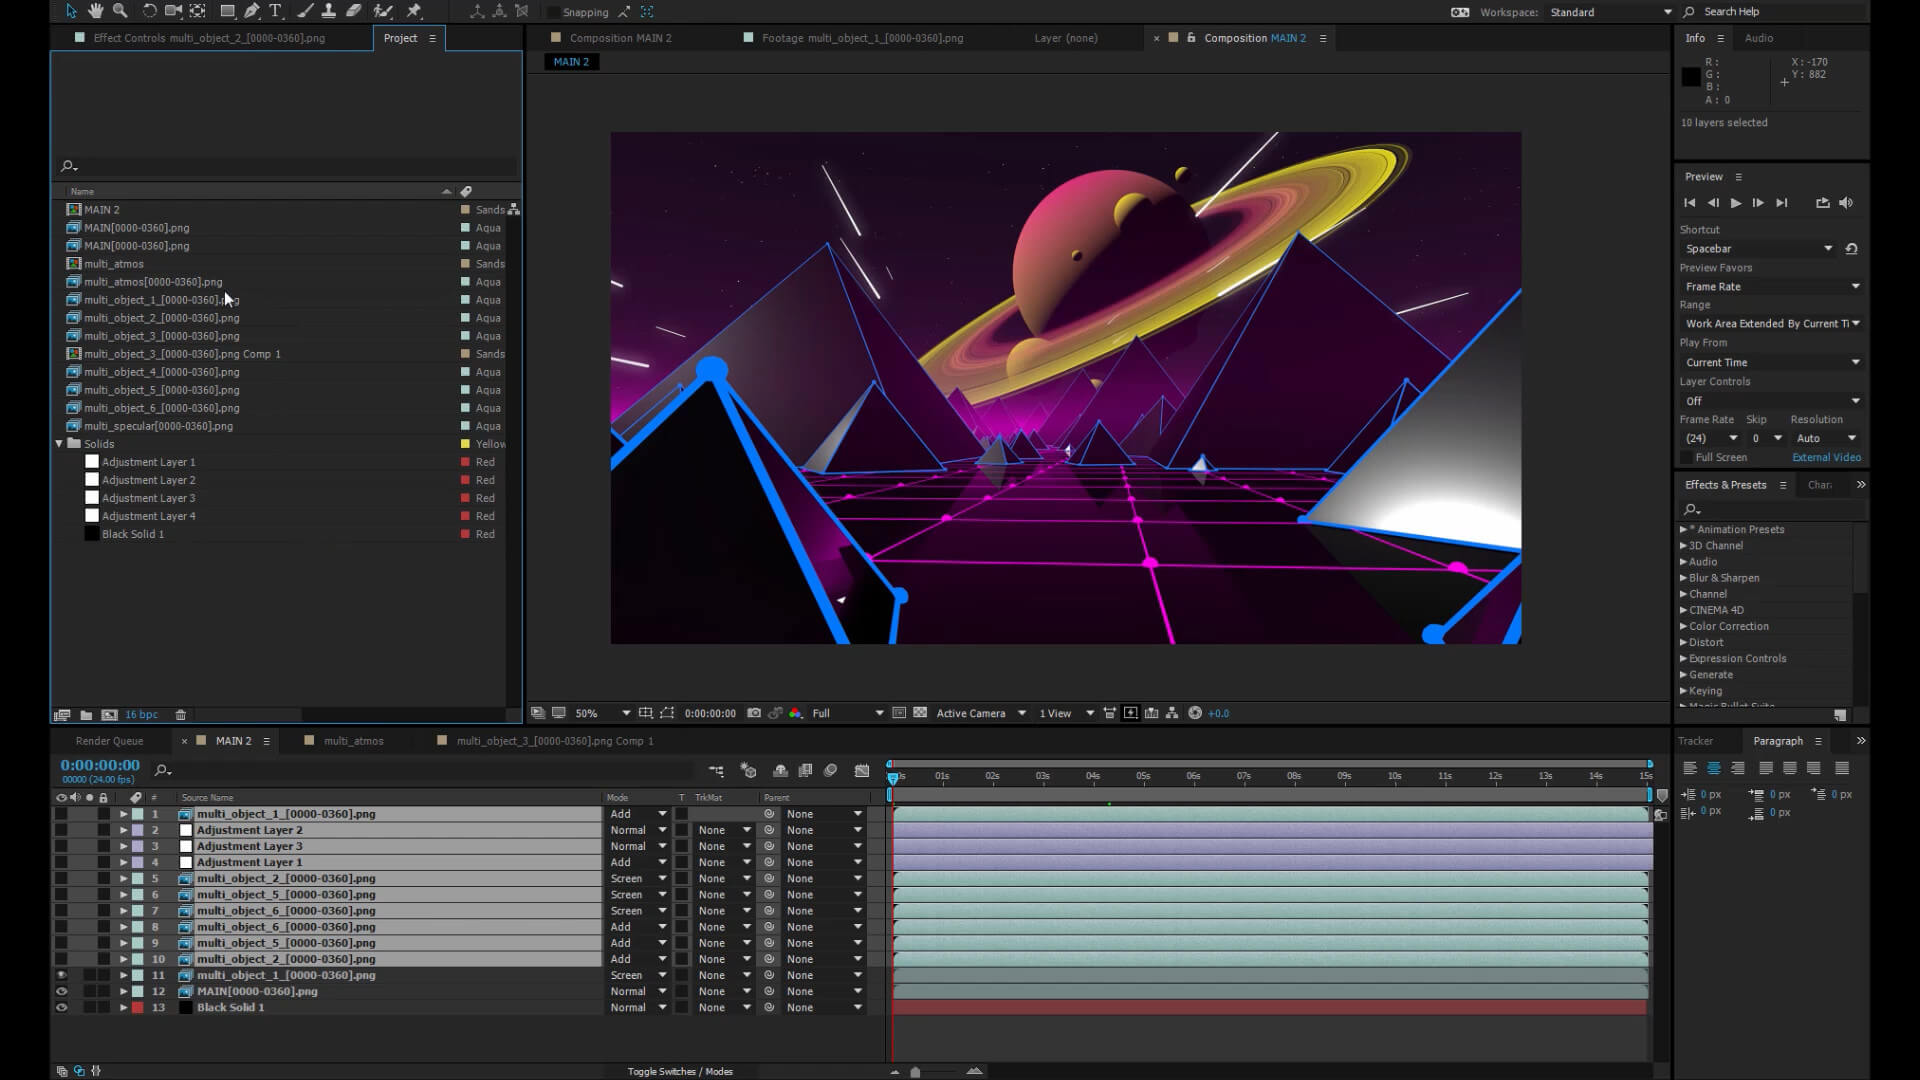Image resolution: width=1920 pixels, height=1080 pixels.
Task: Take a snapshot with camera icon
Action: click(x=754, y=713)
